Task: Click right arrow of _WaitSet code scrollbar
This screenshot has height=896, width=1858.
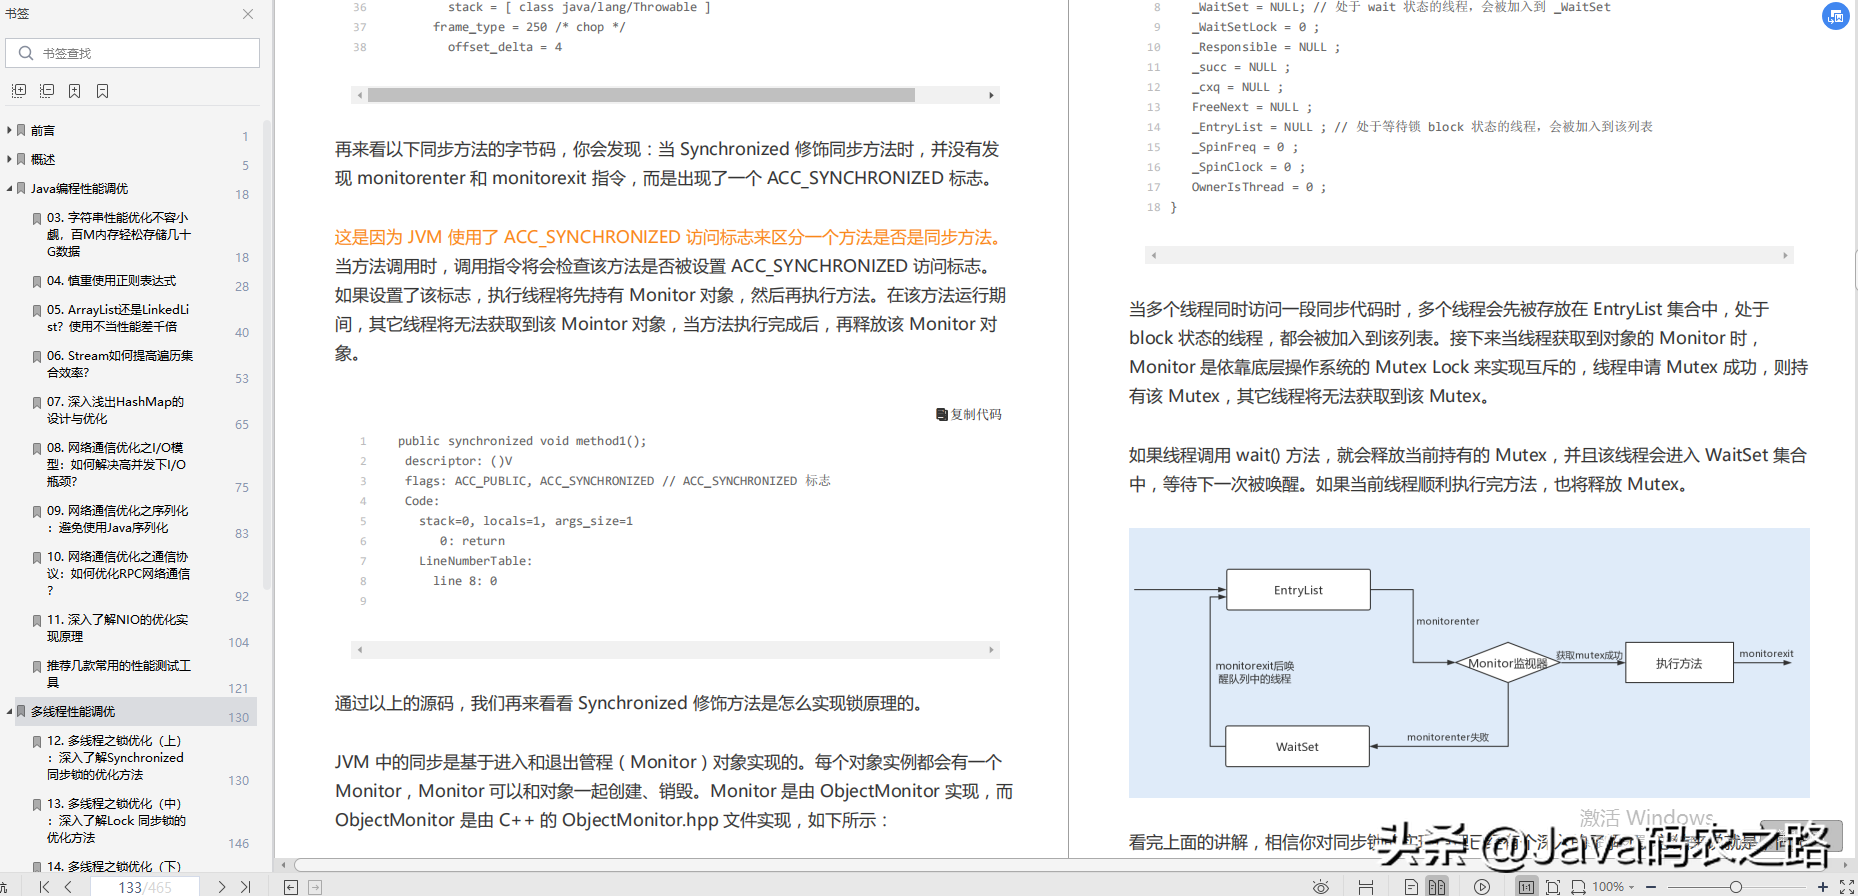Action: (1785, 256)
